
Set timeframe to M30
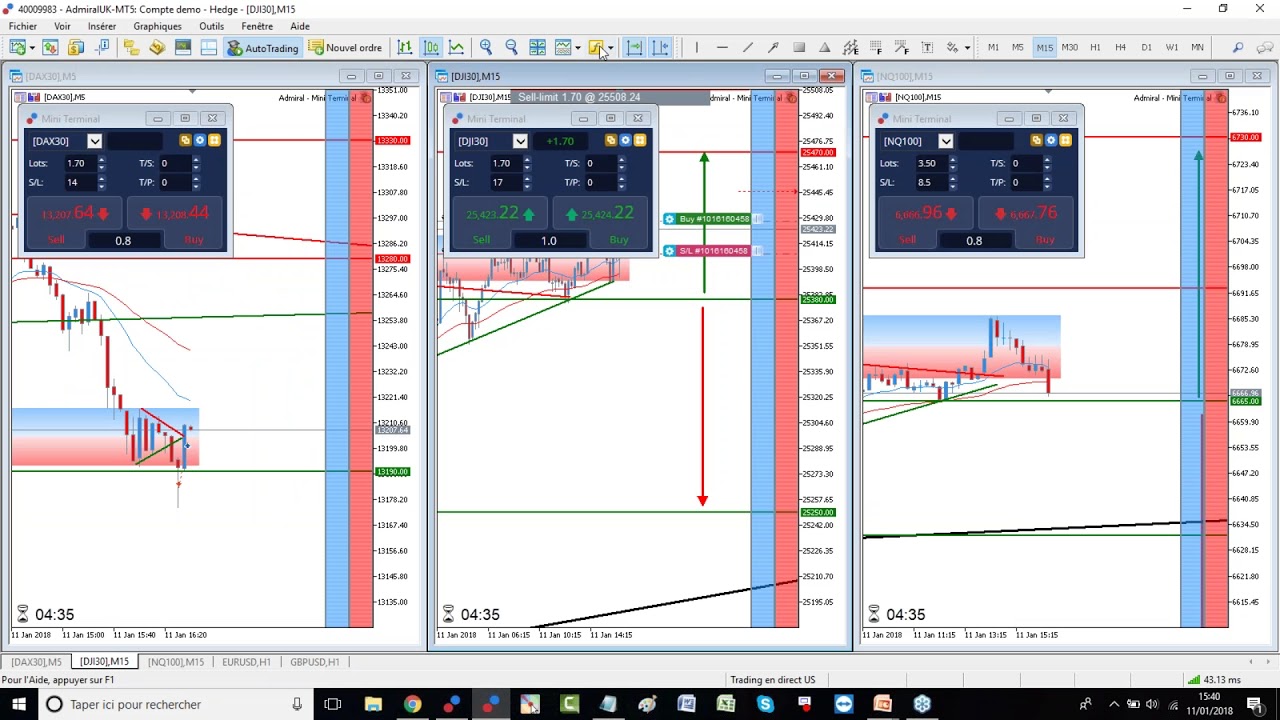click(x=1069, y=47)
